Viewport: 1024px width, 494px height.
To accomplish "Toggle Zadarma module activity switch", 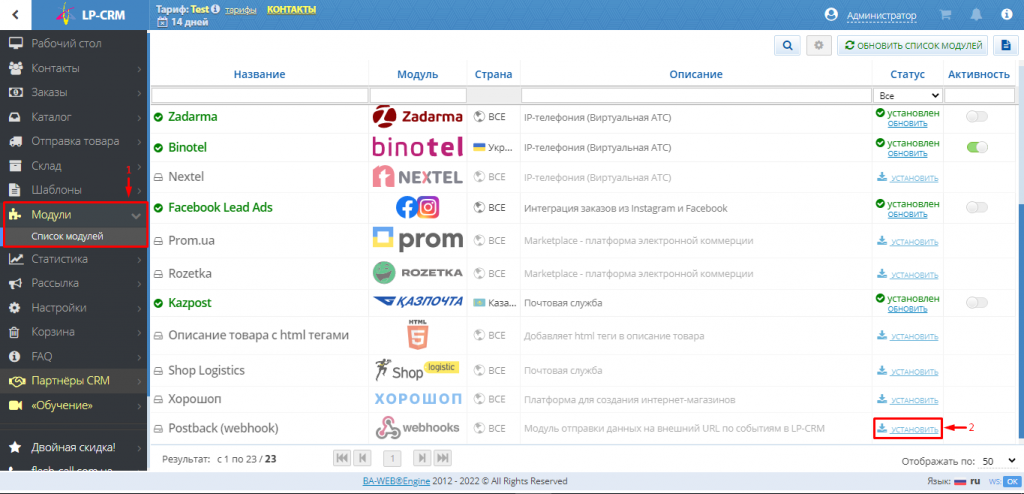I will (x=977, y=117).
